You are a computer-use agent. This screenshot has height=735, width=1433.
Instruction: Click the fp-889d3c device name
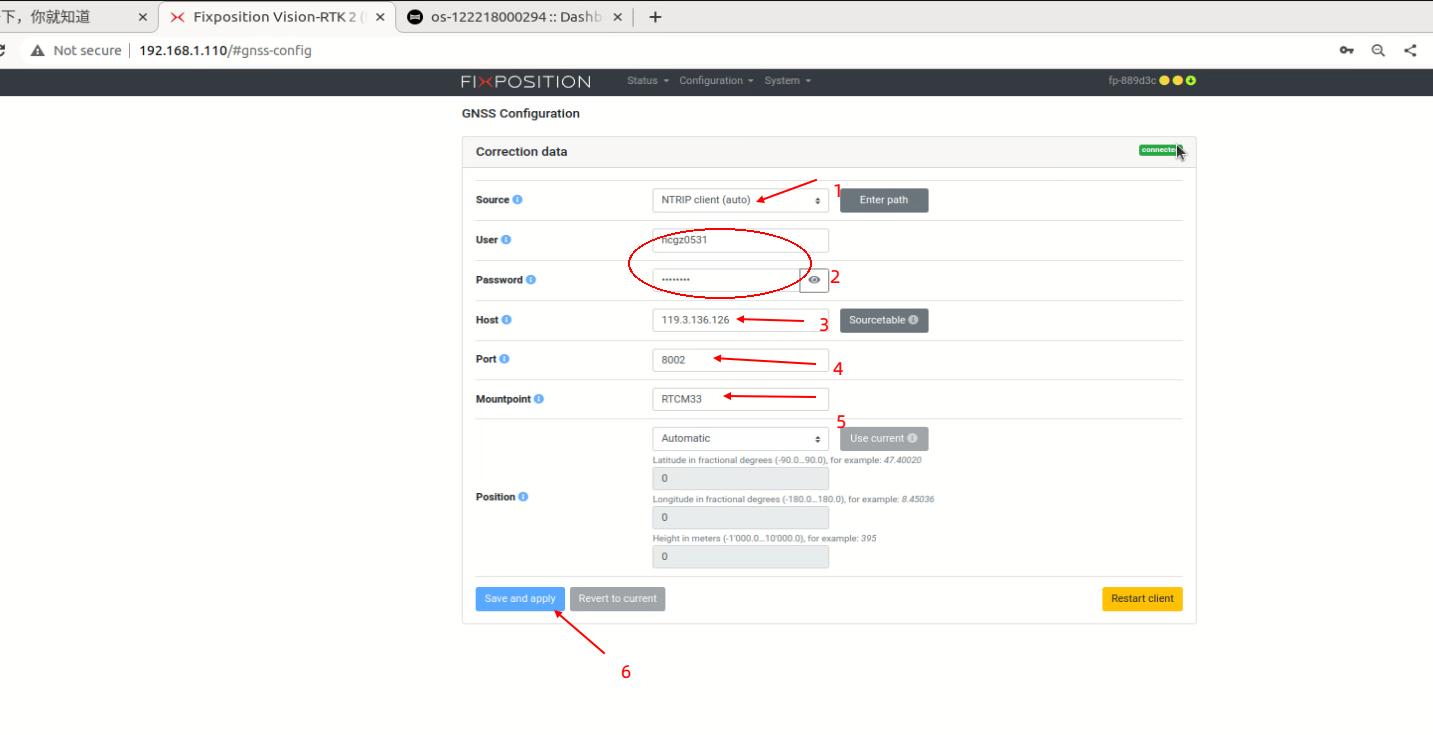pyautogui.click(x=1132, y=81)
